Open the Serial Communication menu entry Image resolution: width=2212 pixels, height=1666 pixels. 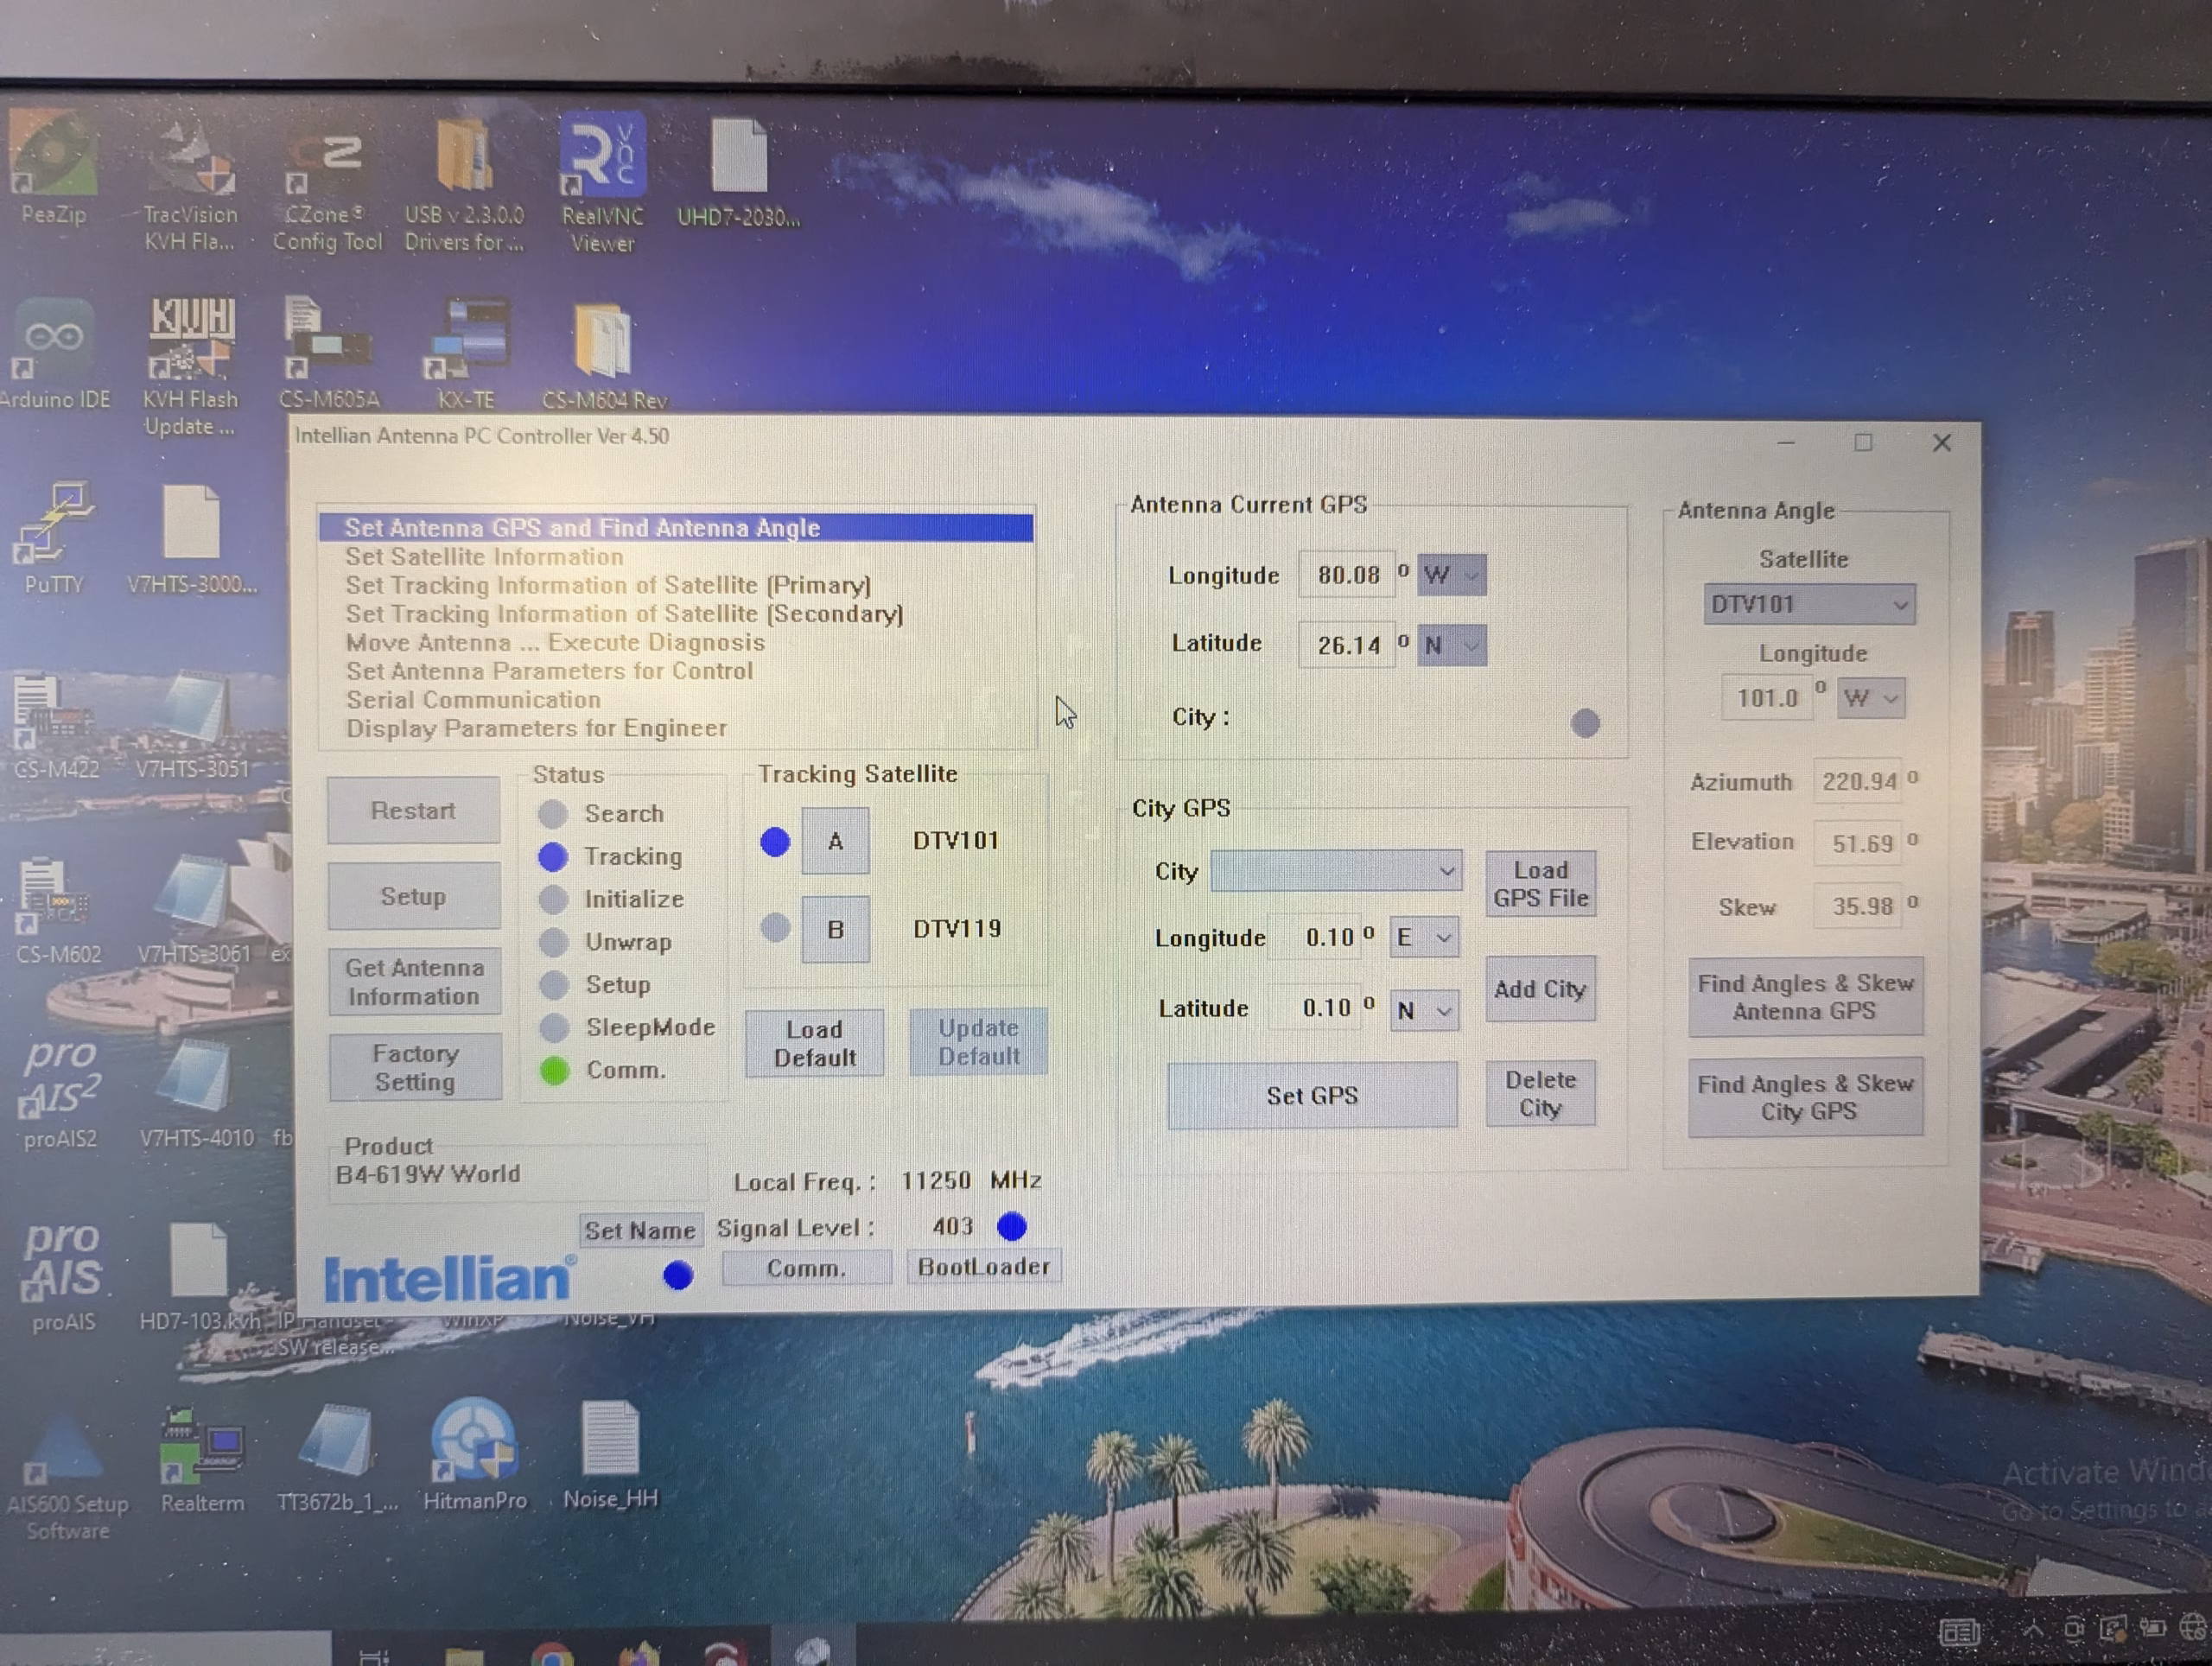(473, 700)
